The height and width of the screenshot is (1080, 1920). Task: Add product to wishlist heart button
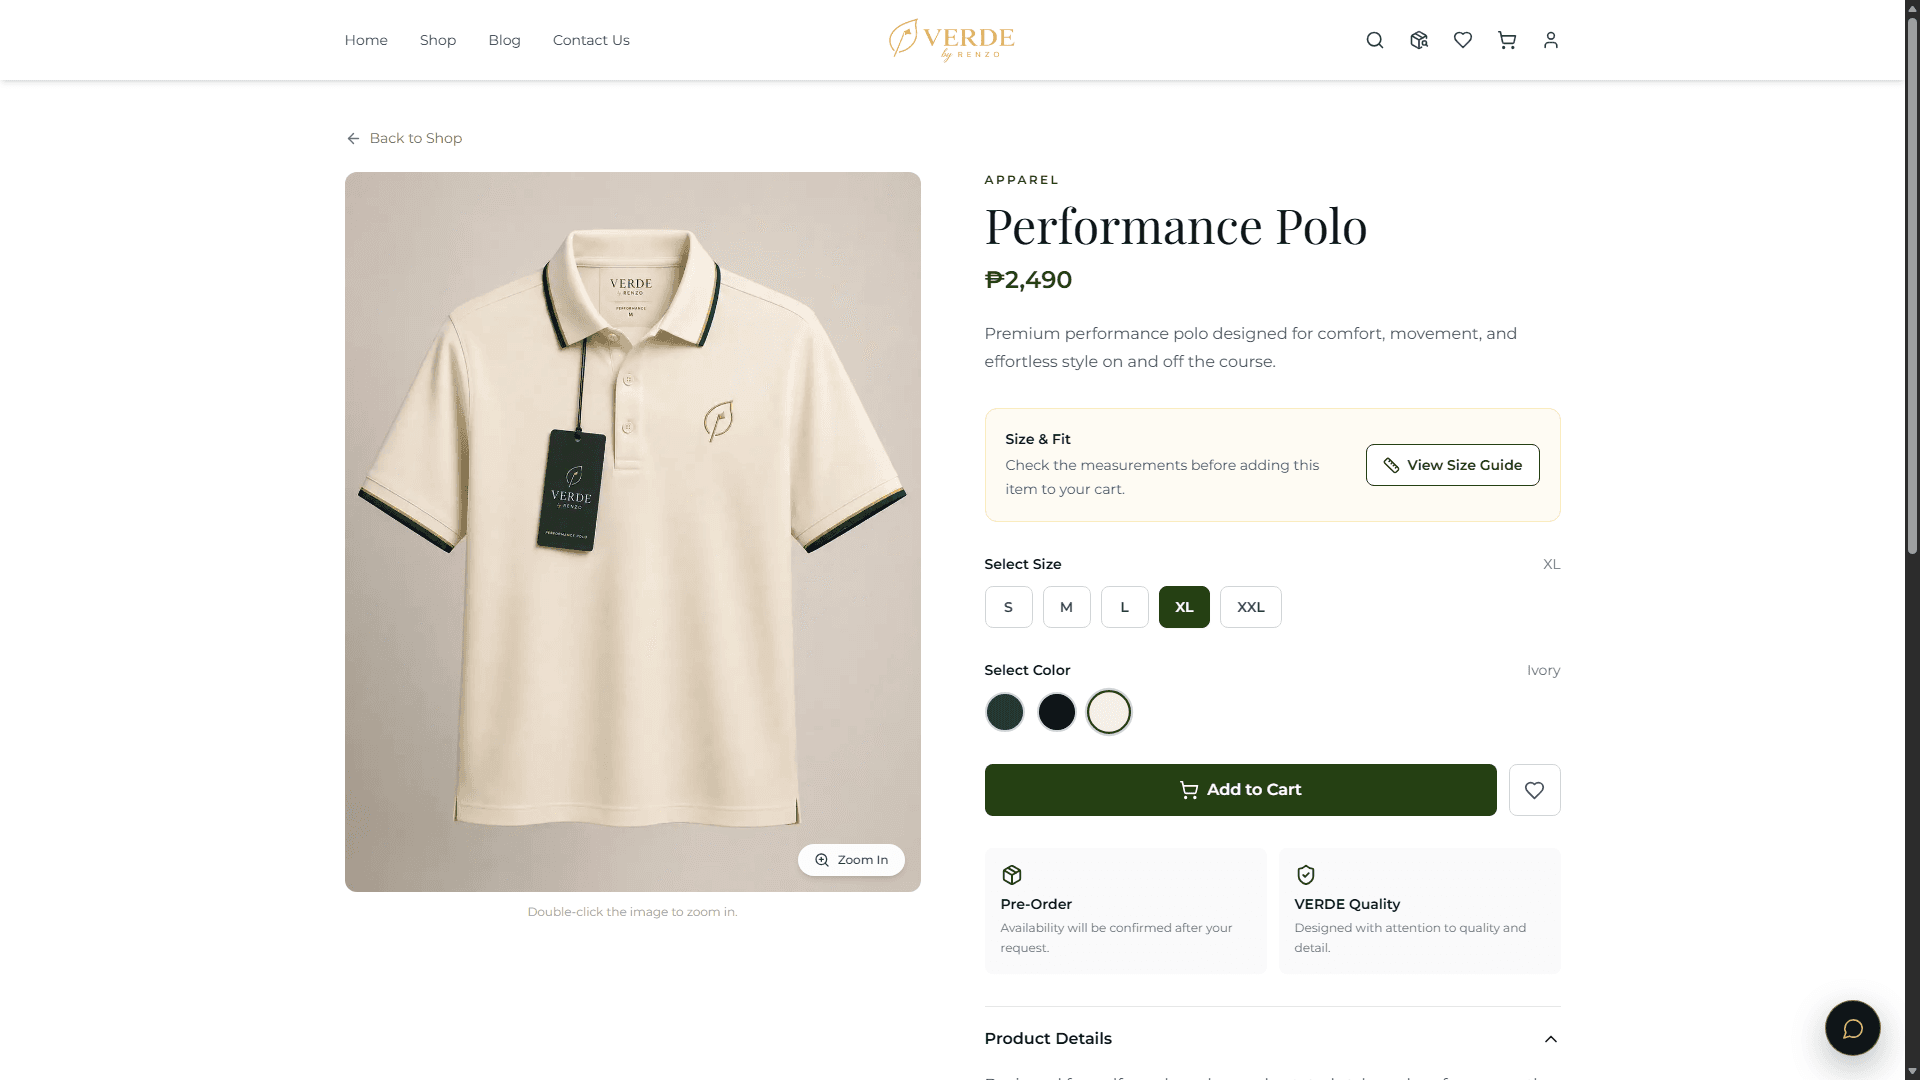1534,790
